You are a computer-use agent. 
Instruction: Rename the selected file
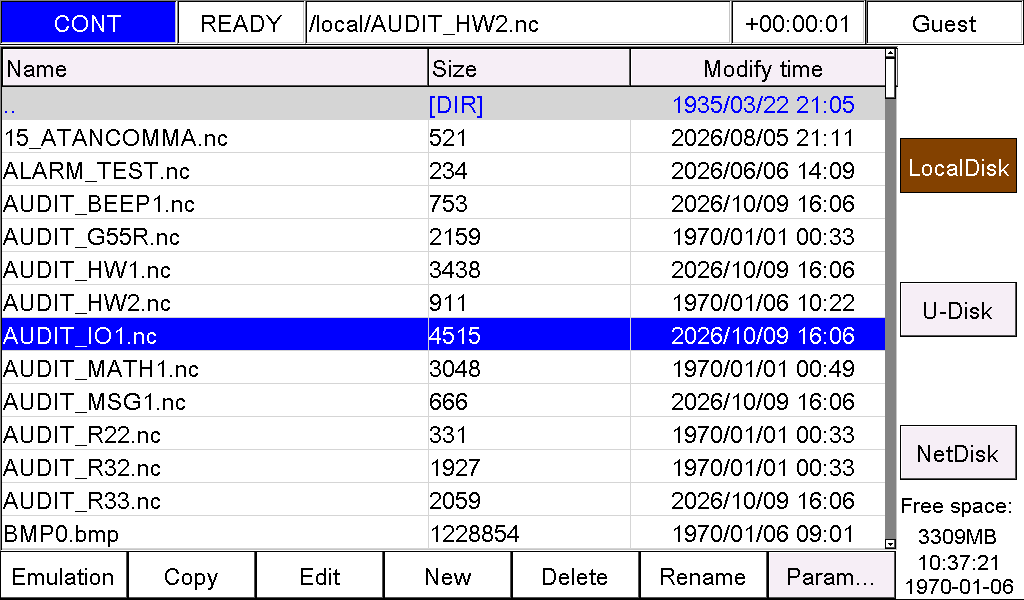coord(703,576)
